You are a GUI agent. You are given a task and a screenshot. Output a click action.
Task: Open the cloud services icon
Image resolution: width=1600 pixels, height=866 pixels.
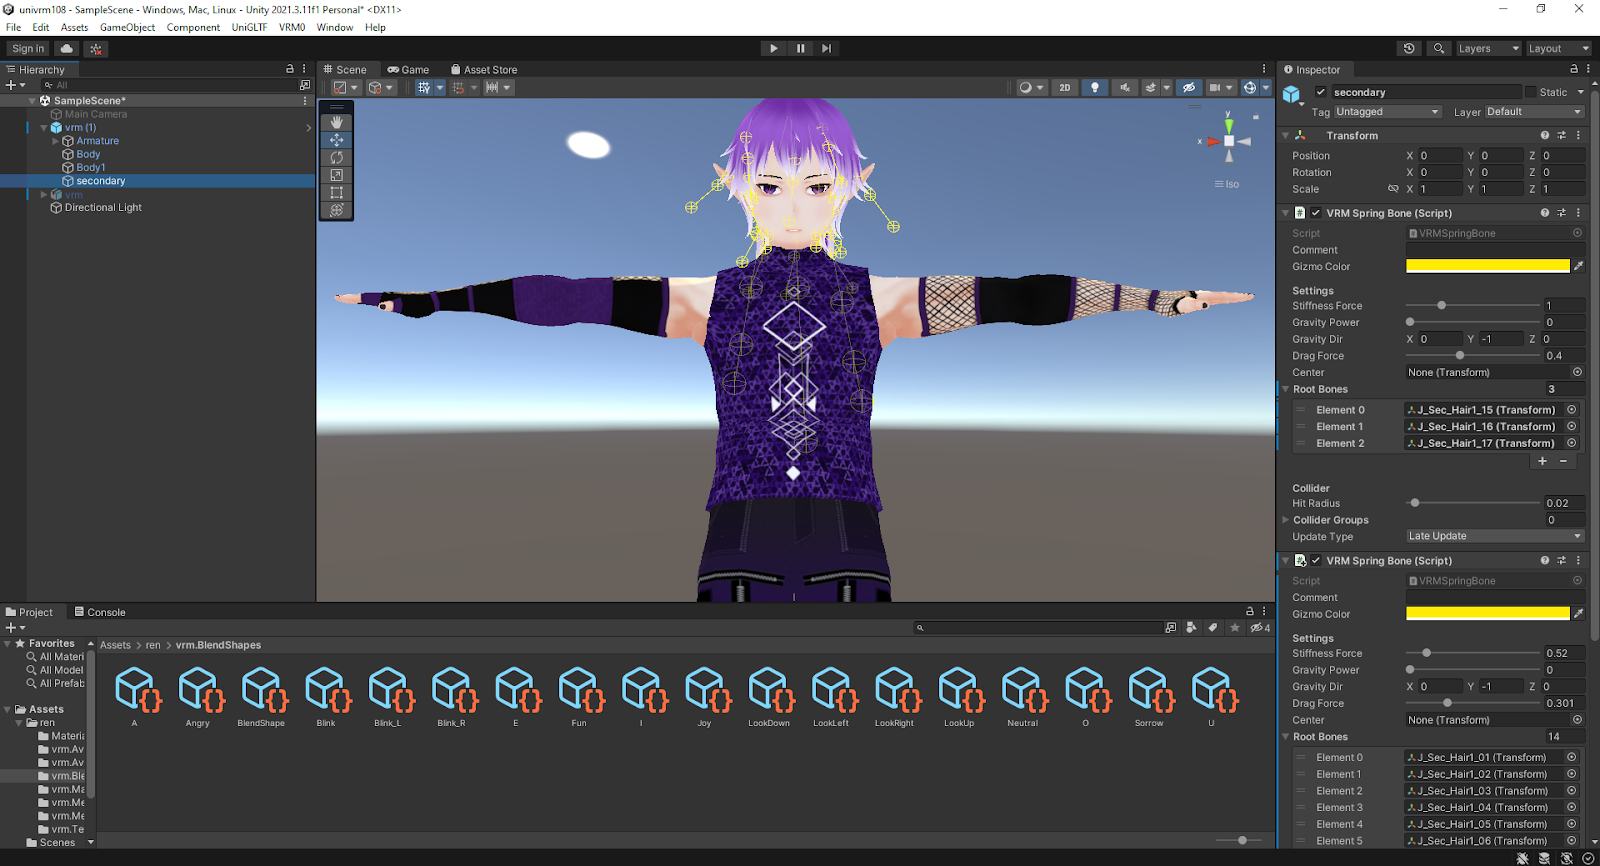tap(67, 48)
